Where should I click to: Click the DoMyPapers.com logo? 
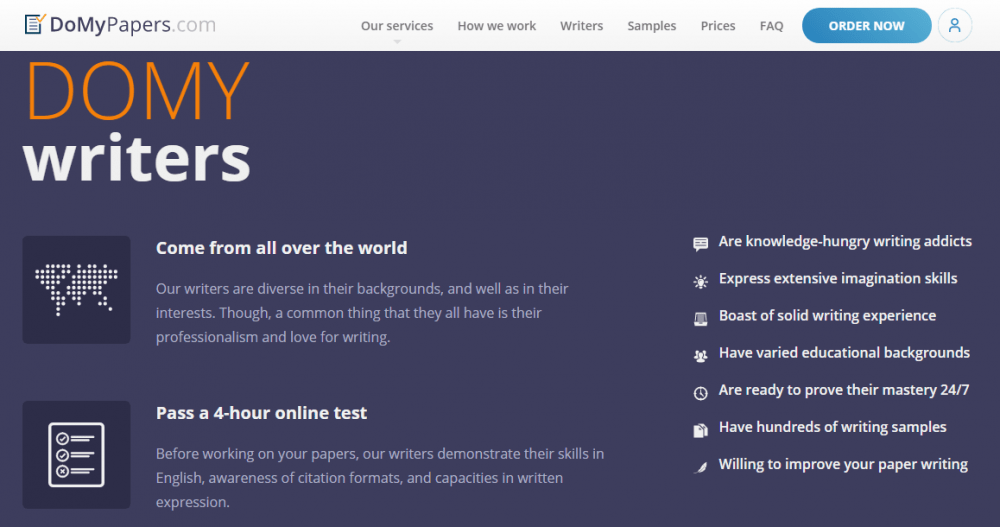[x=120, y=25]
